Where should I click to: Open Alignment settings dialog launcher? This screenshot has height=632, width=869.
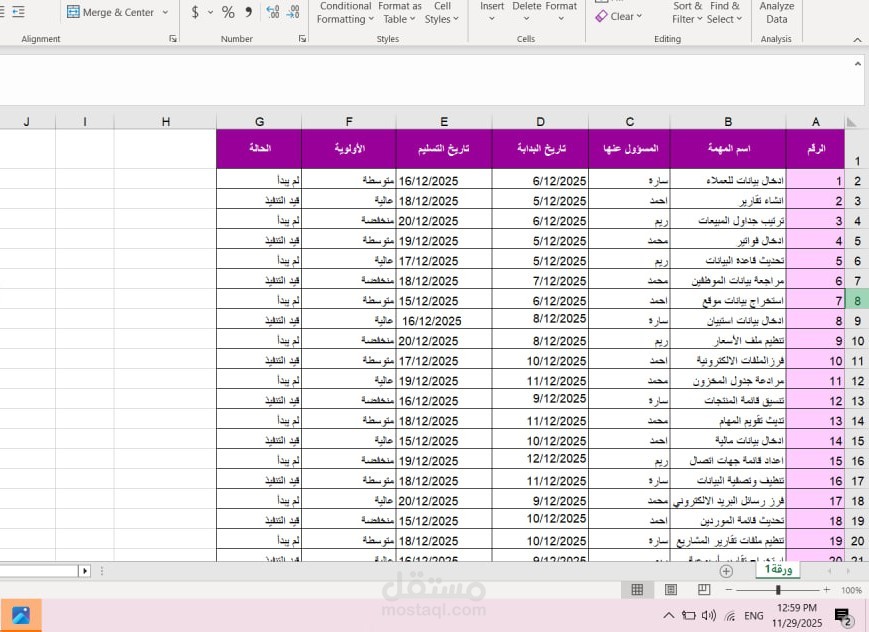pos(173,39)
